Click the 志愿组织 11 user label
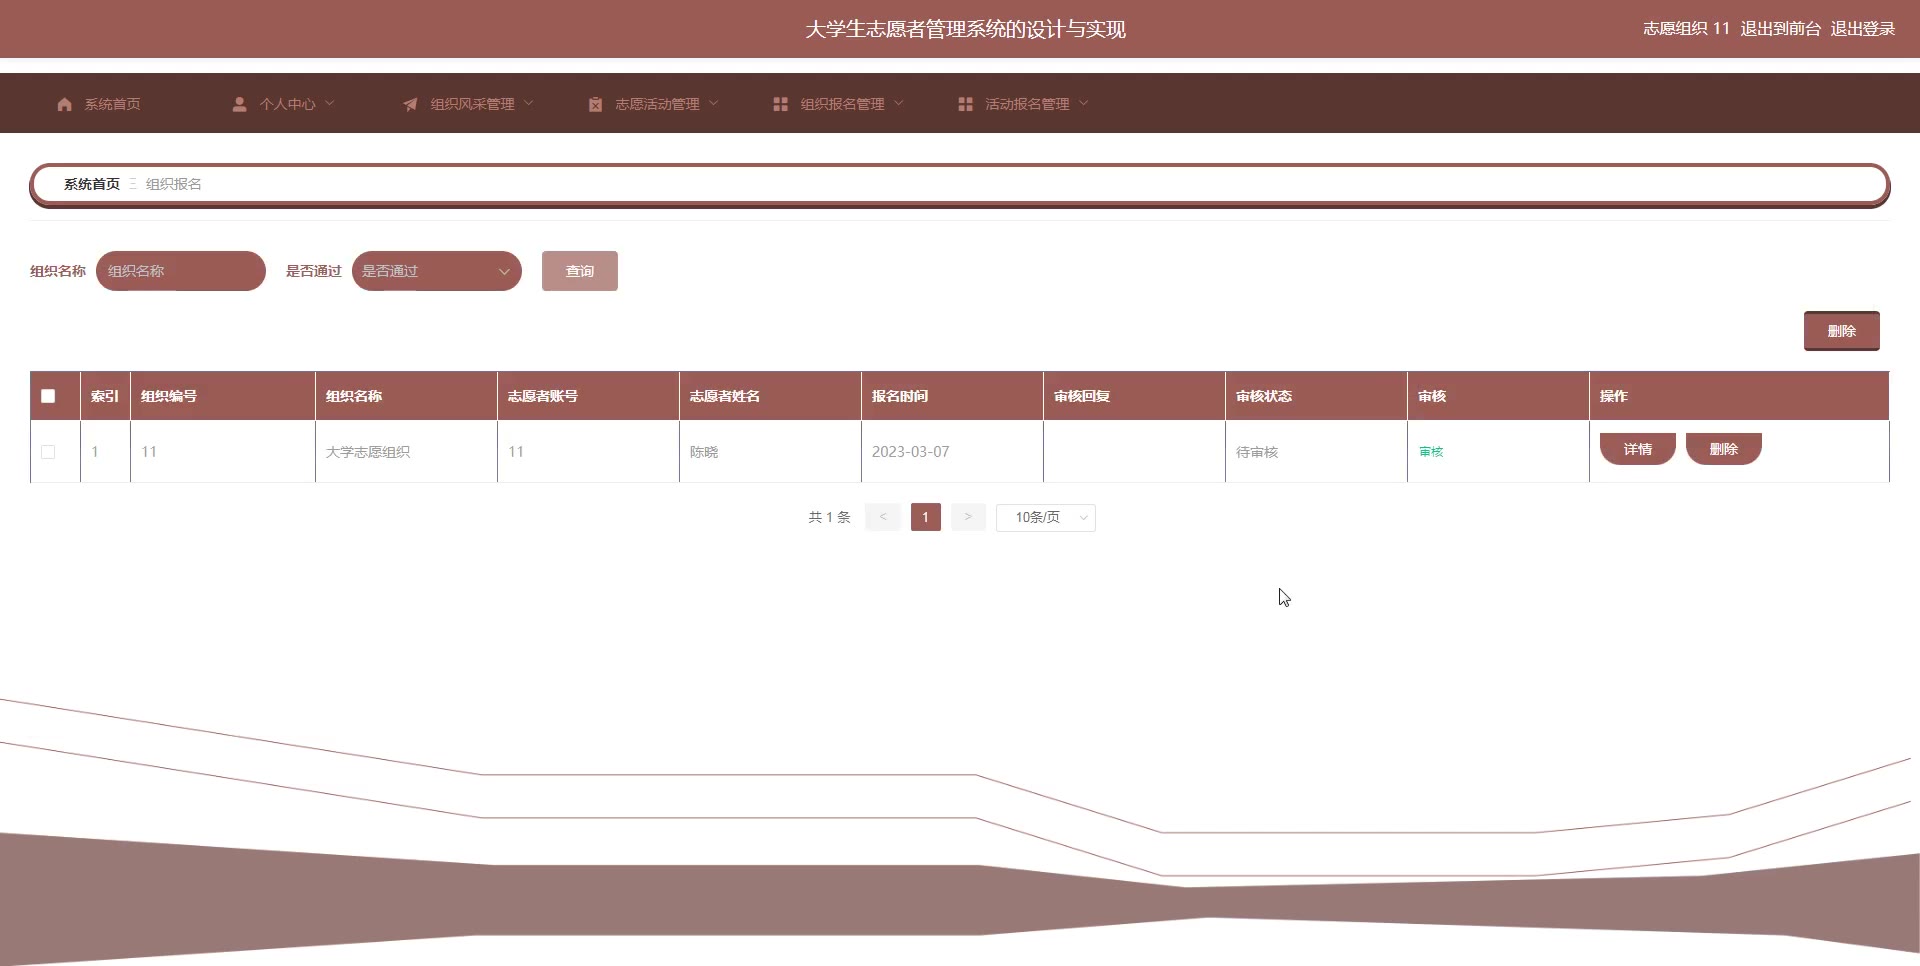The image size is (1920, 966). [1686, 29]
